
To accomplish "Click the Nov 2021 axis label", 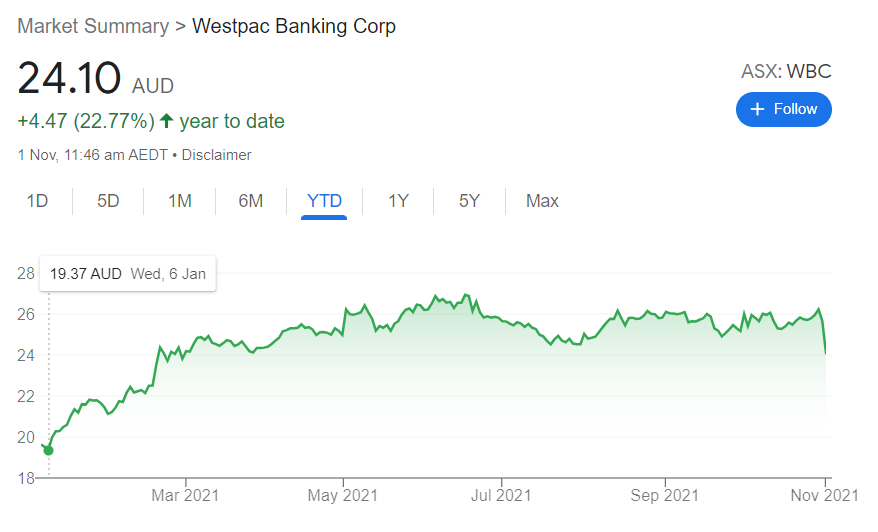I will click(x=824, y=496).
